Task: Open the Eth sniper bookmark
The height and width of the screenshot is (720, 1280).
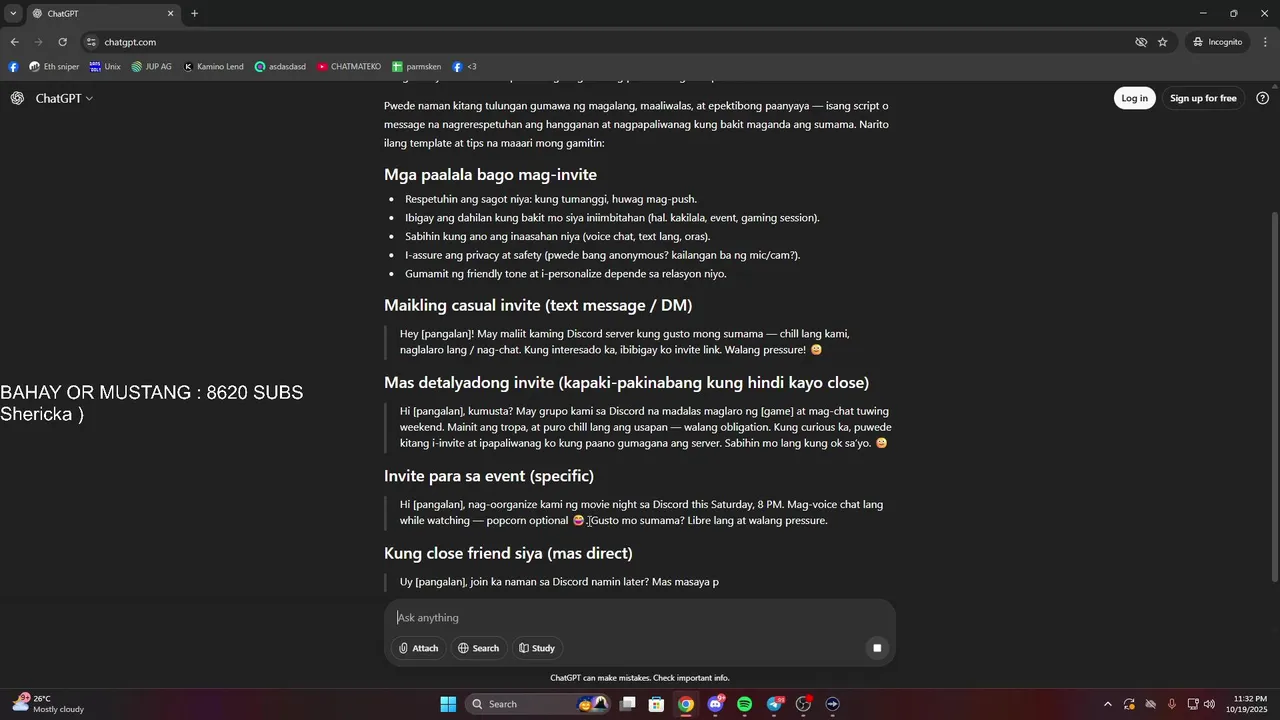Action: point(54,67)
